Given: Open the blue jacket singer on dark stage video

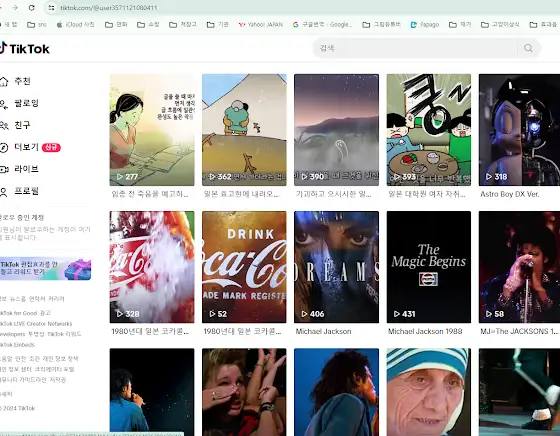Looking at the screenshot, I should (152, 392).
